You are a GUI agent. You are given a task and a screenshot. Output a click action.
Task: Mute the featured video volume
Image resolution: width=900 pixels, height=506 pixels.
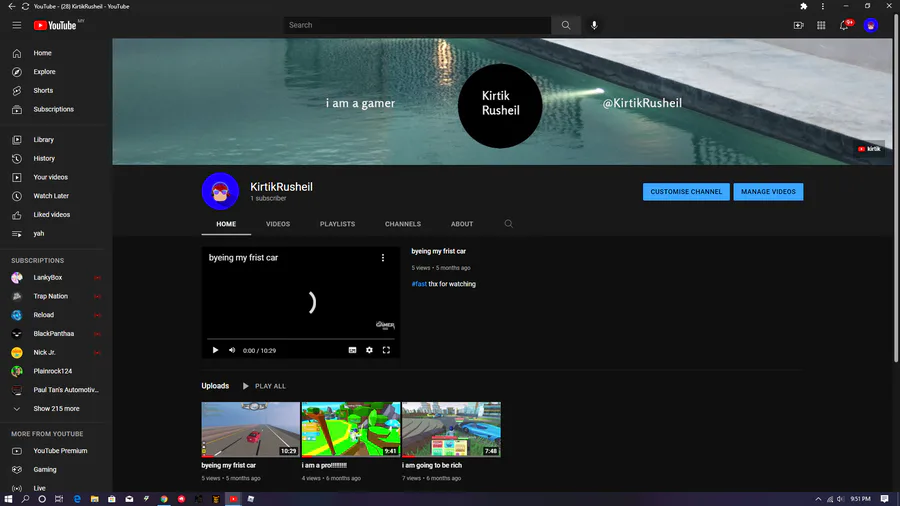pos(232,350)
